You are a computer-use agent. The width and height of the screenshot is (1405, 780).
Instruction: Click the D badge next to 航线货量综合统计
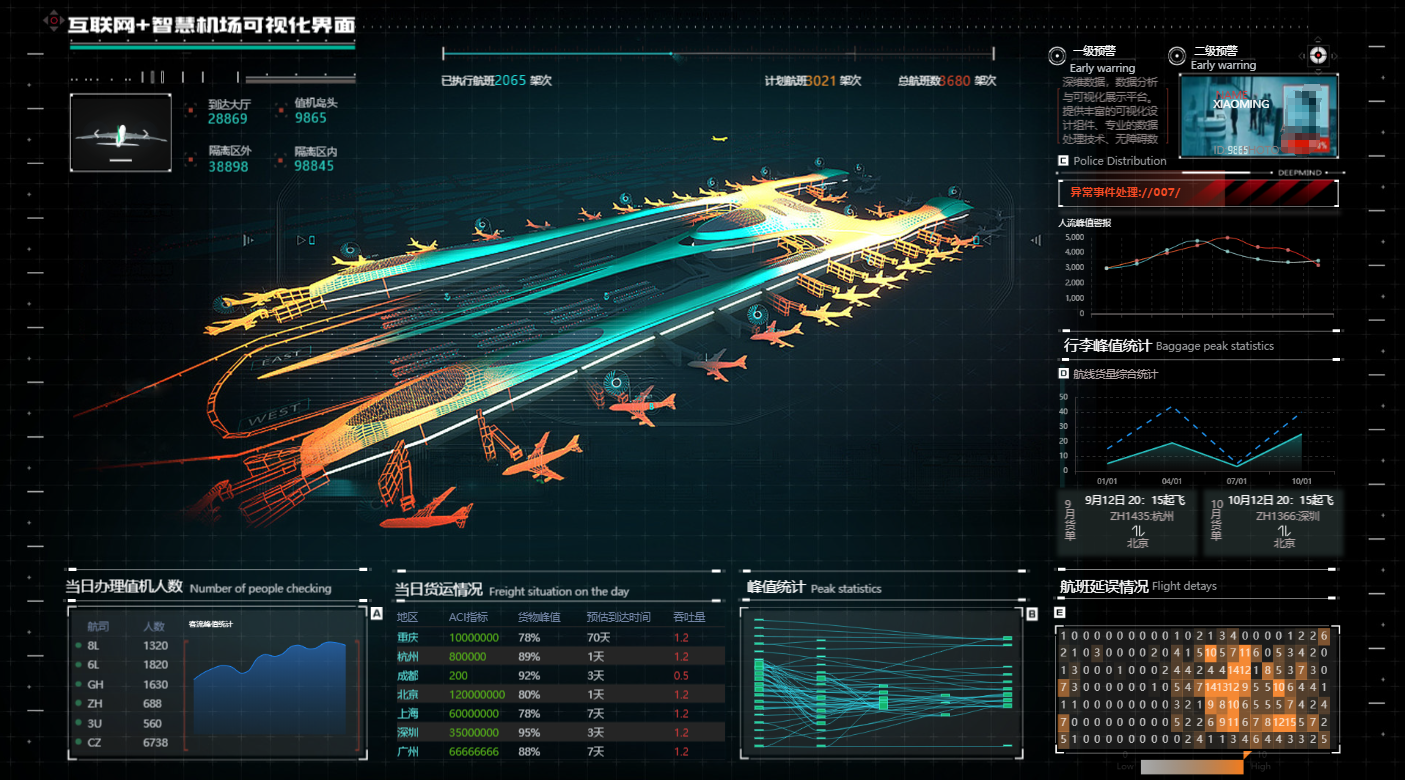tap(1063, 374)
